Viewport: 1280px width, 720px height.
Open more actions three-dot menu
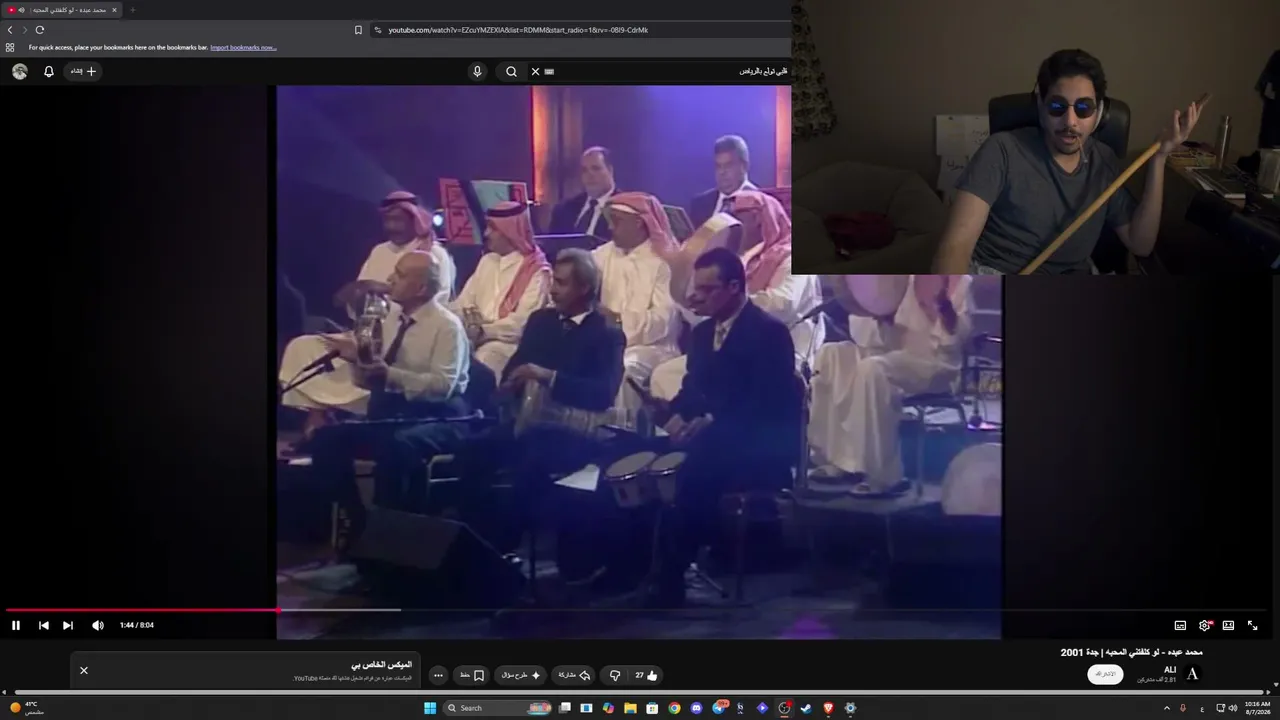pos(438,675)
